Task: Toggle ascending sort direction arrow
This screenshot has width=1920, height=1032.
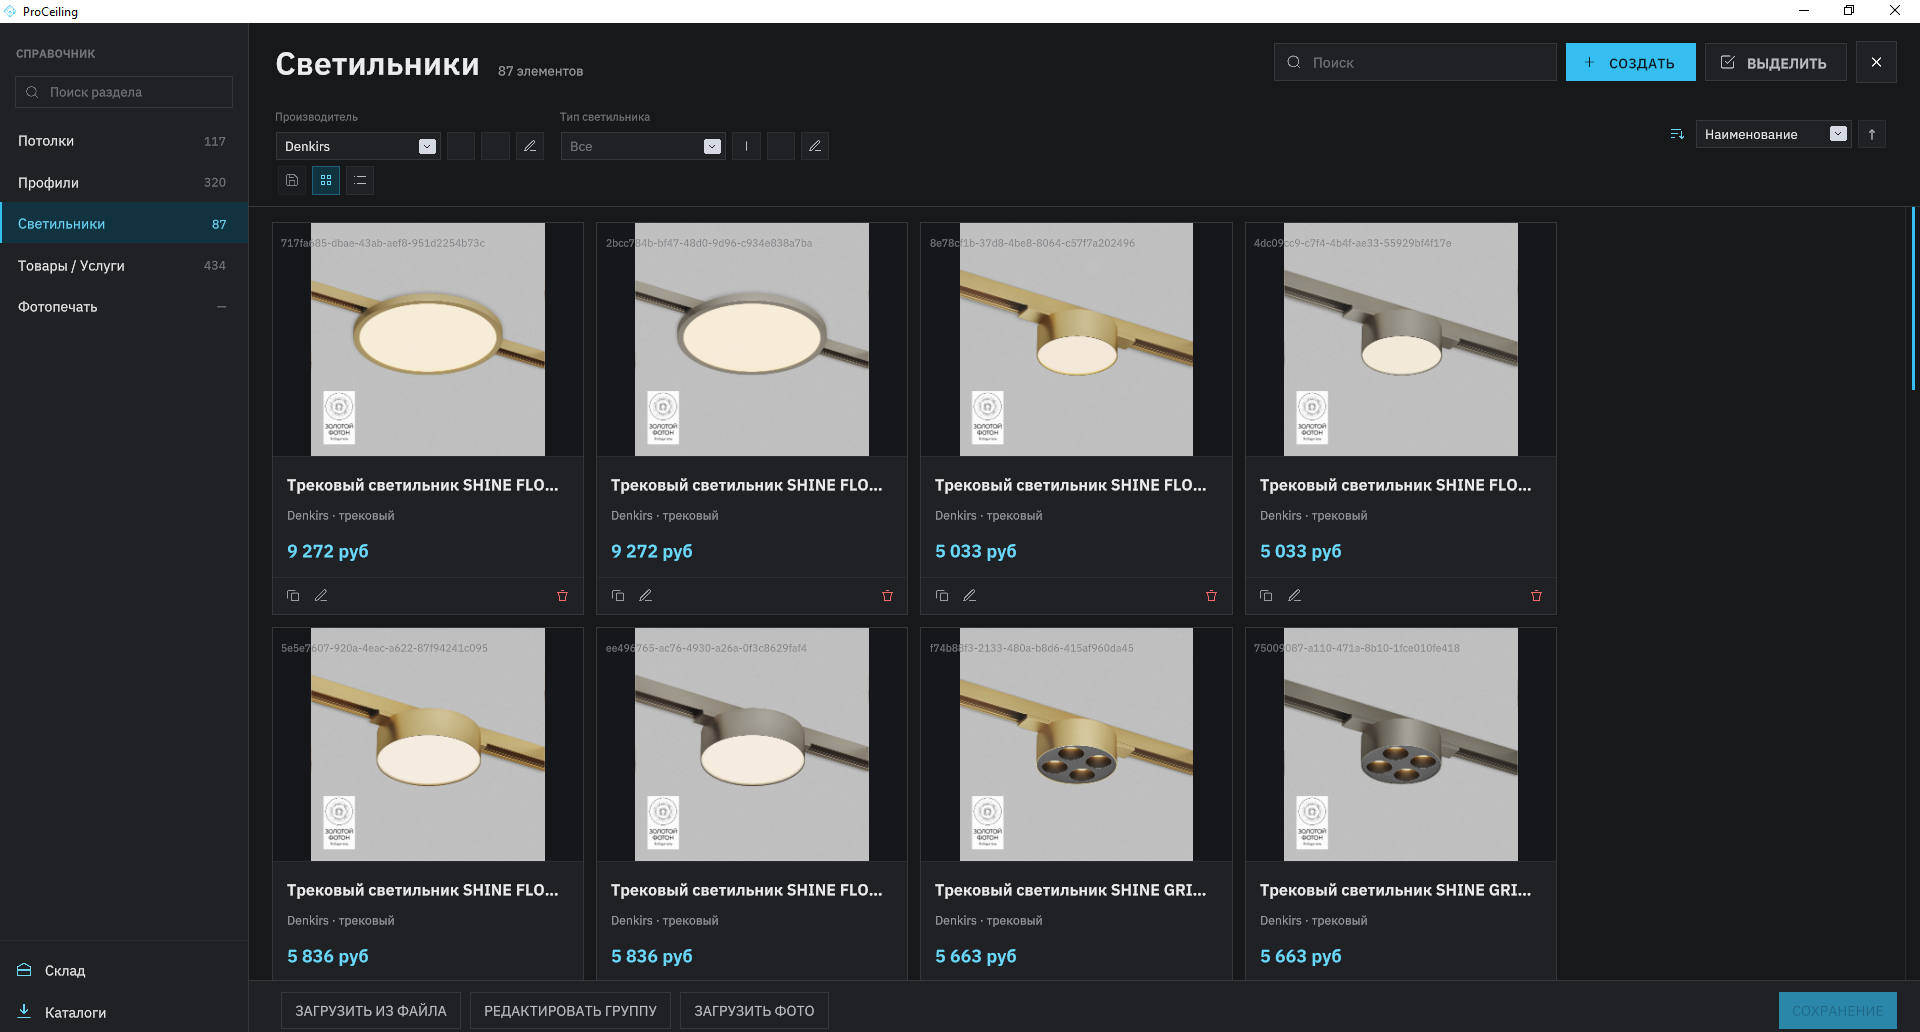Action: click(1872, 134)
